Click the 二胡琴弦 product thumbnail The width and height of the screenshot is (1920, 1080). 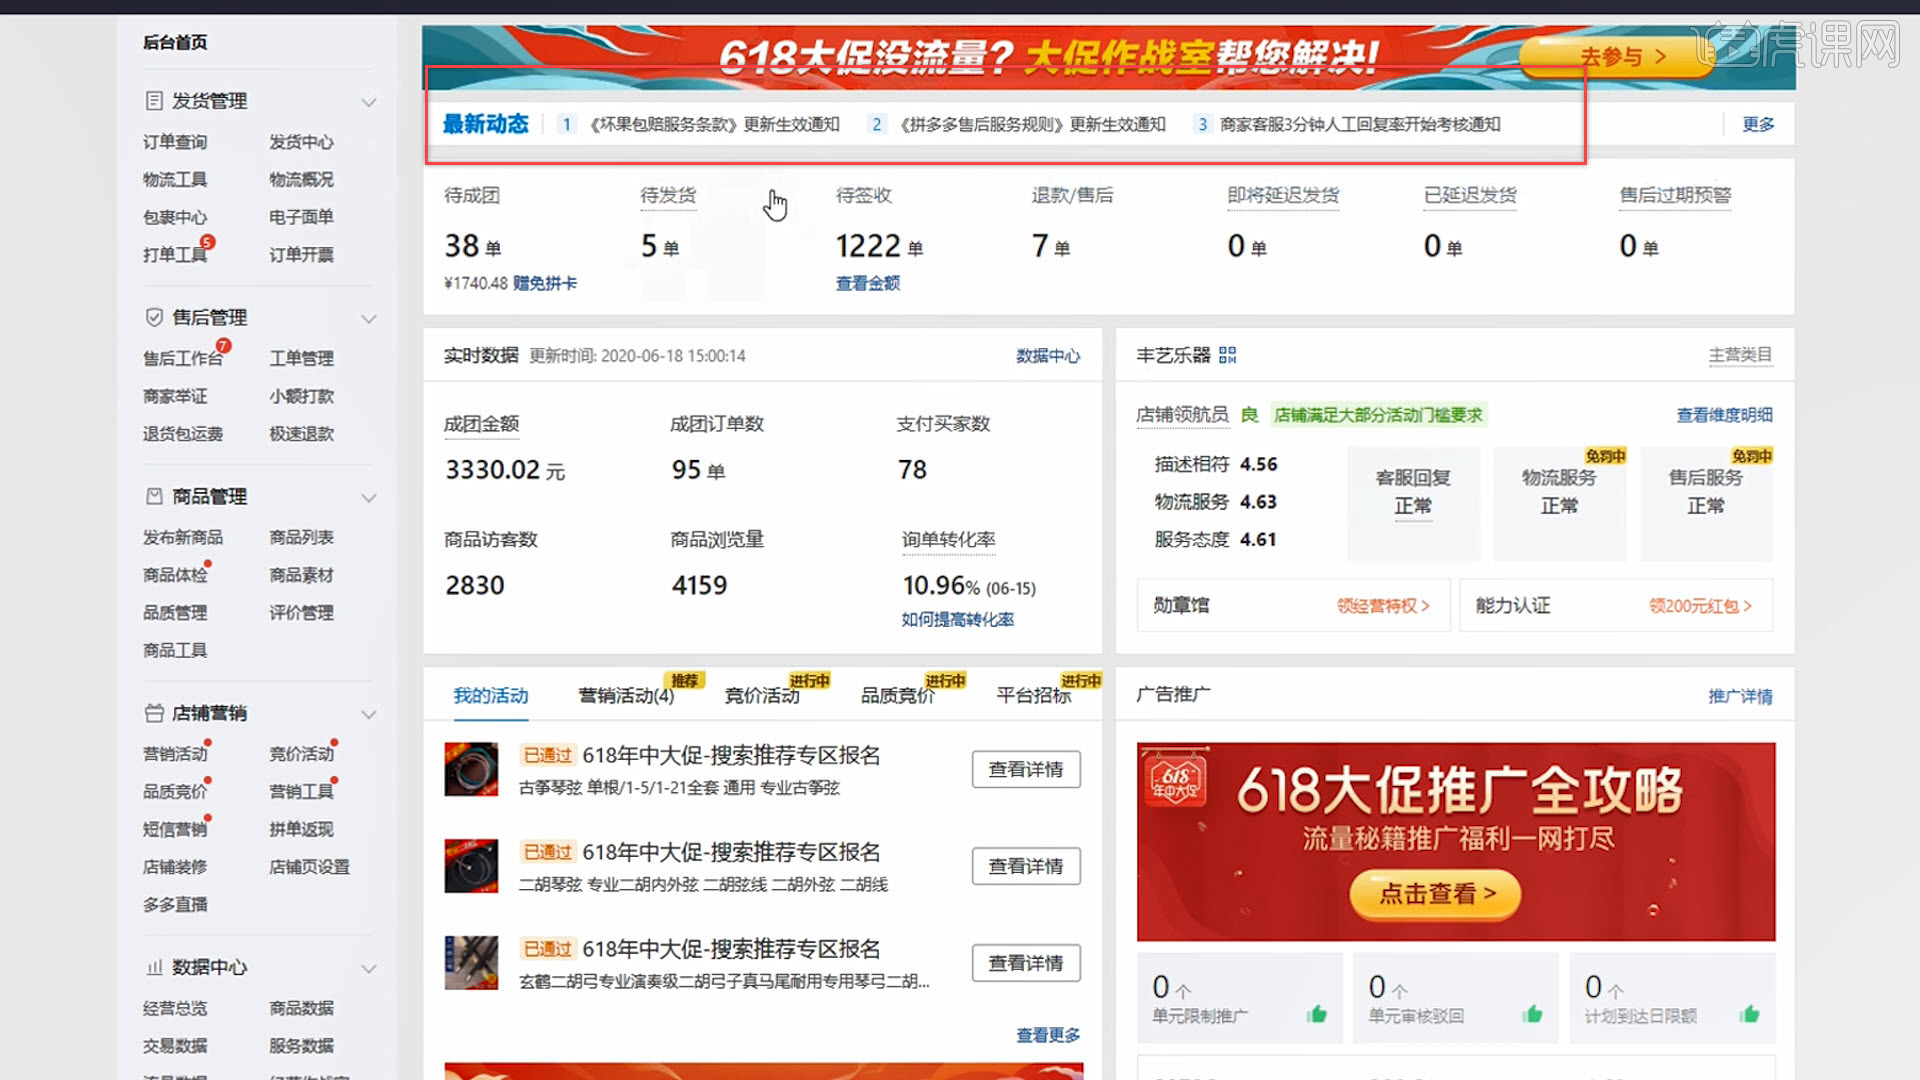click(471, 866)
